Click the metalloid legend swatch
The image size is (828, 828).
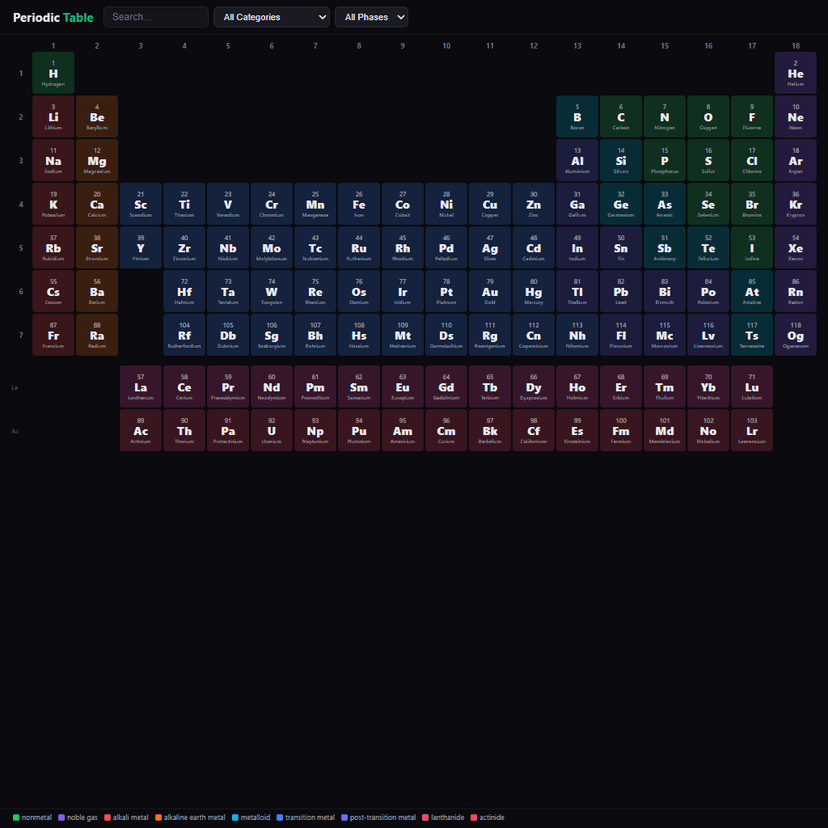pos(235,817)
